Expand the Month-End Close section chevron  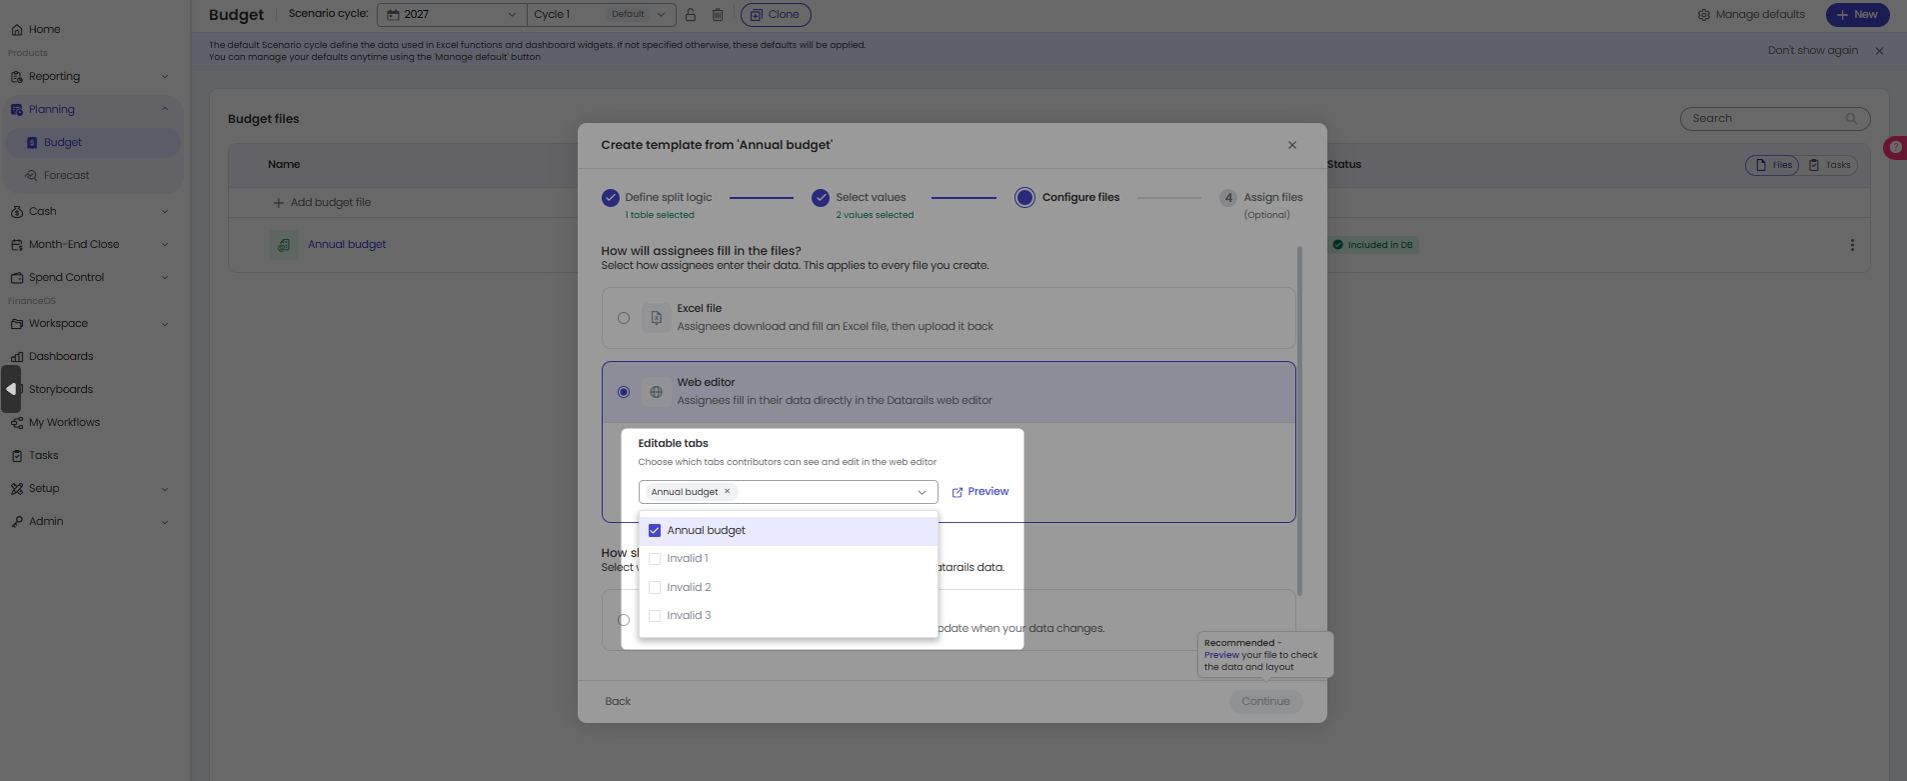[x=165, y=245]
